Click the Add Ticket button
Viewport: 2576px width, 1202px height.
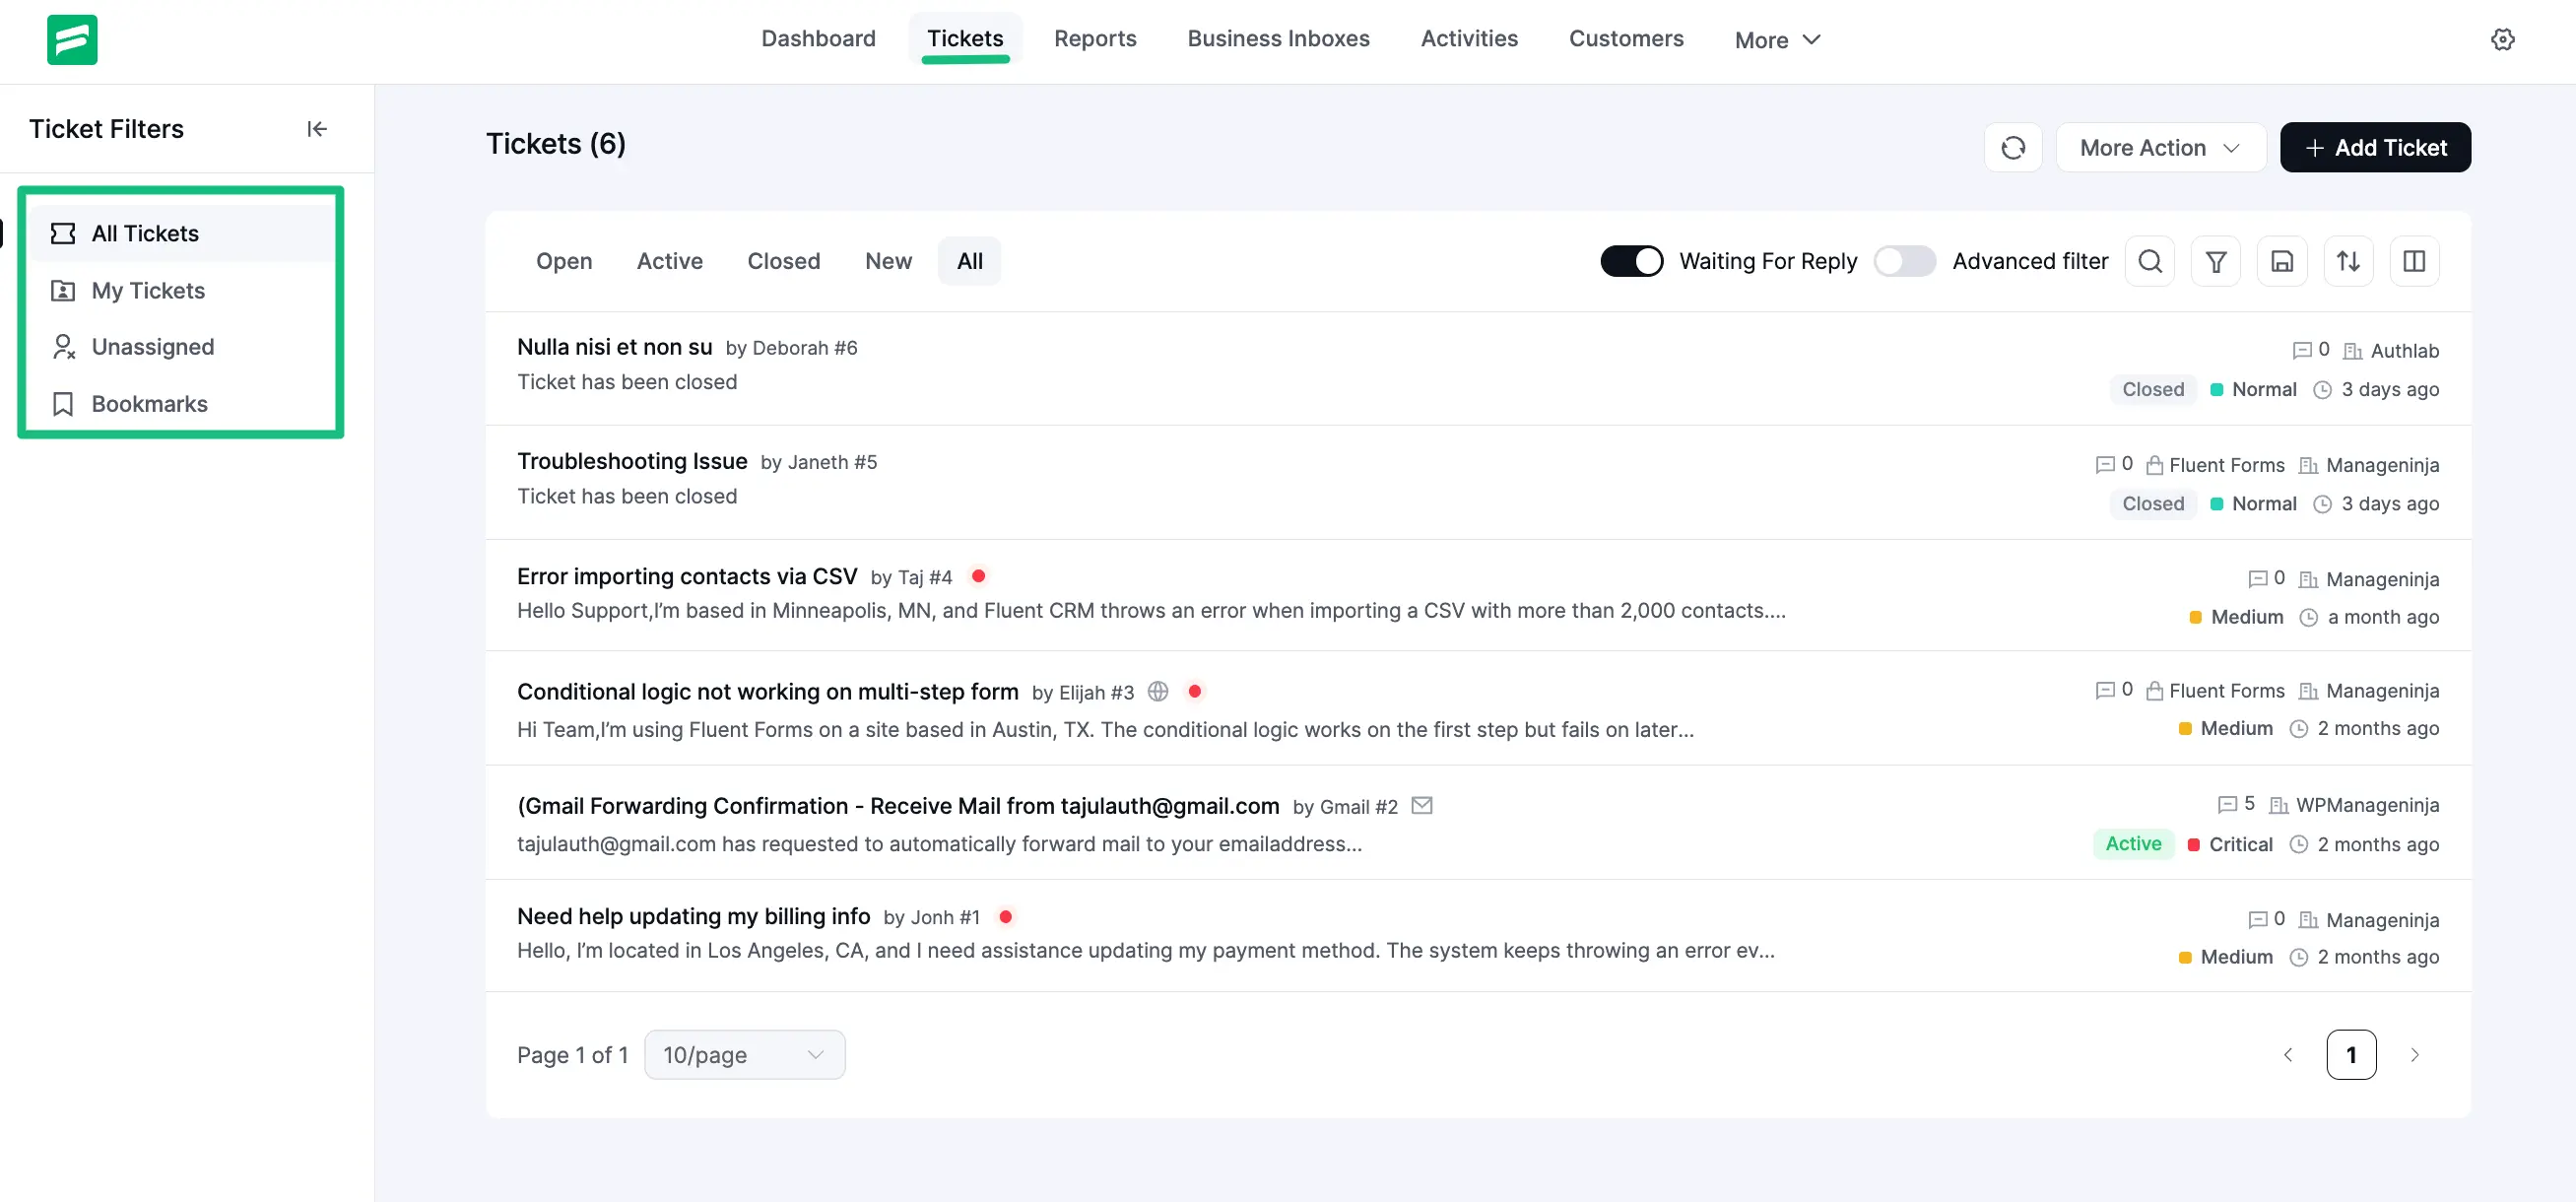[2374, 148]
